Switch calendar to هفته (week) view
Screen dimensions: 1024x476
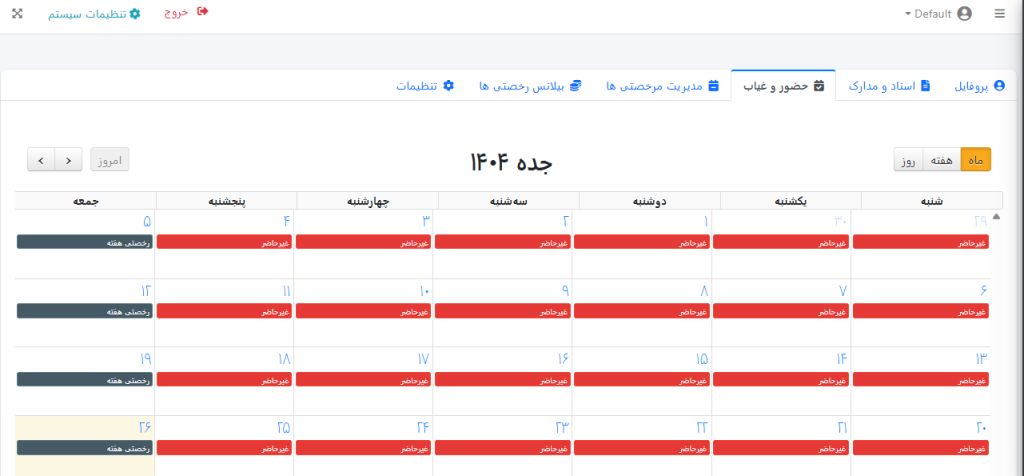941,160
